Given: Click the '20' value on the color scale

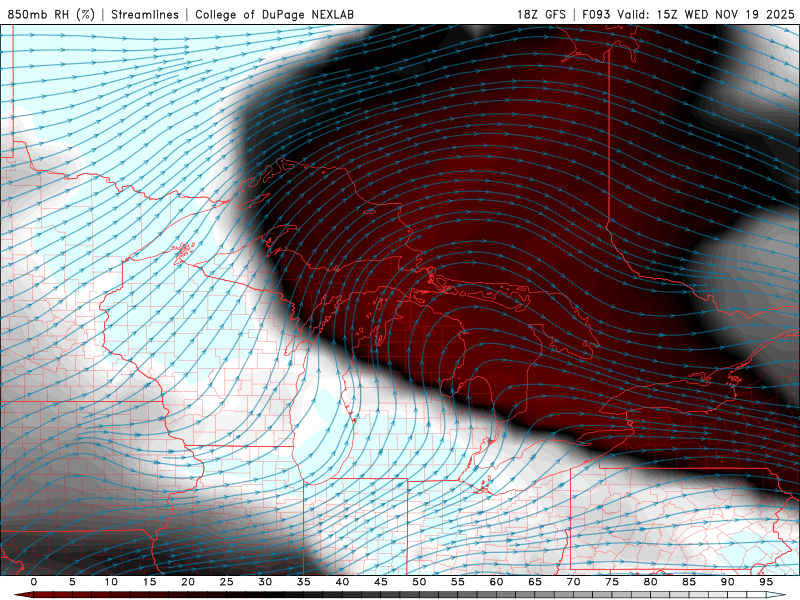Looking at the screenshot, I should click(x=188, y=582).
